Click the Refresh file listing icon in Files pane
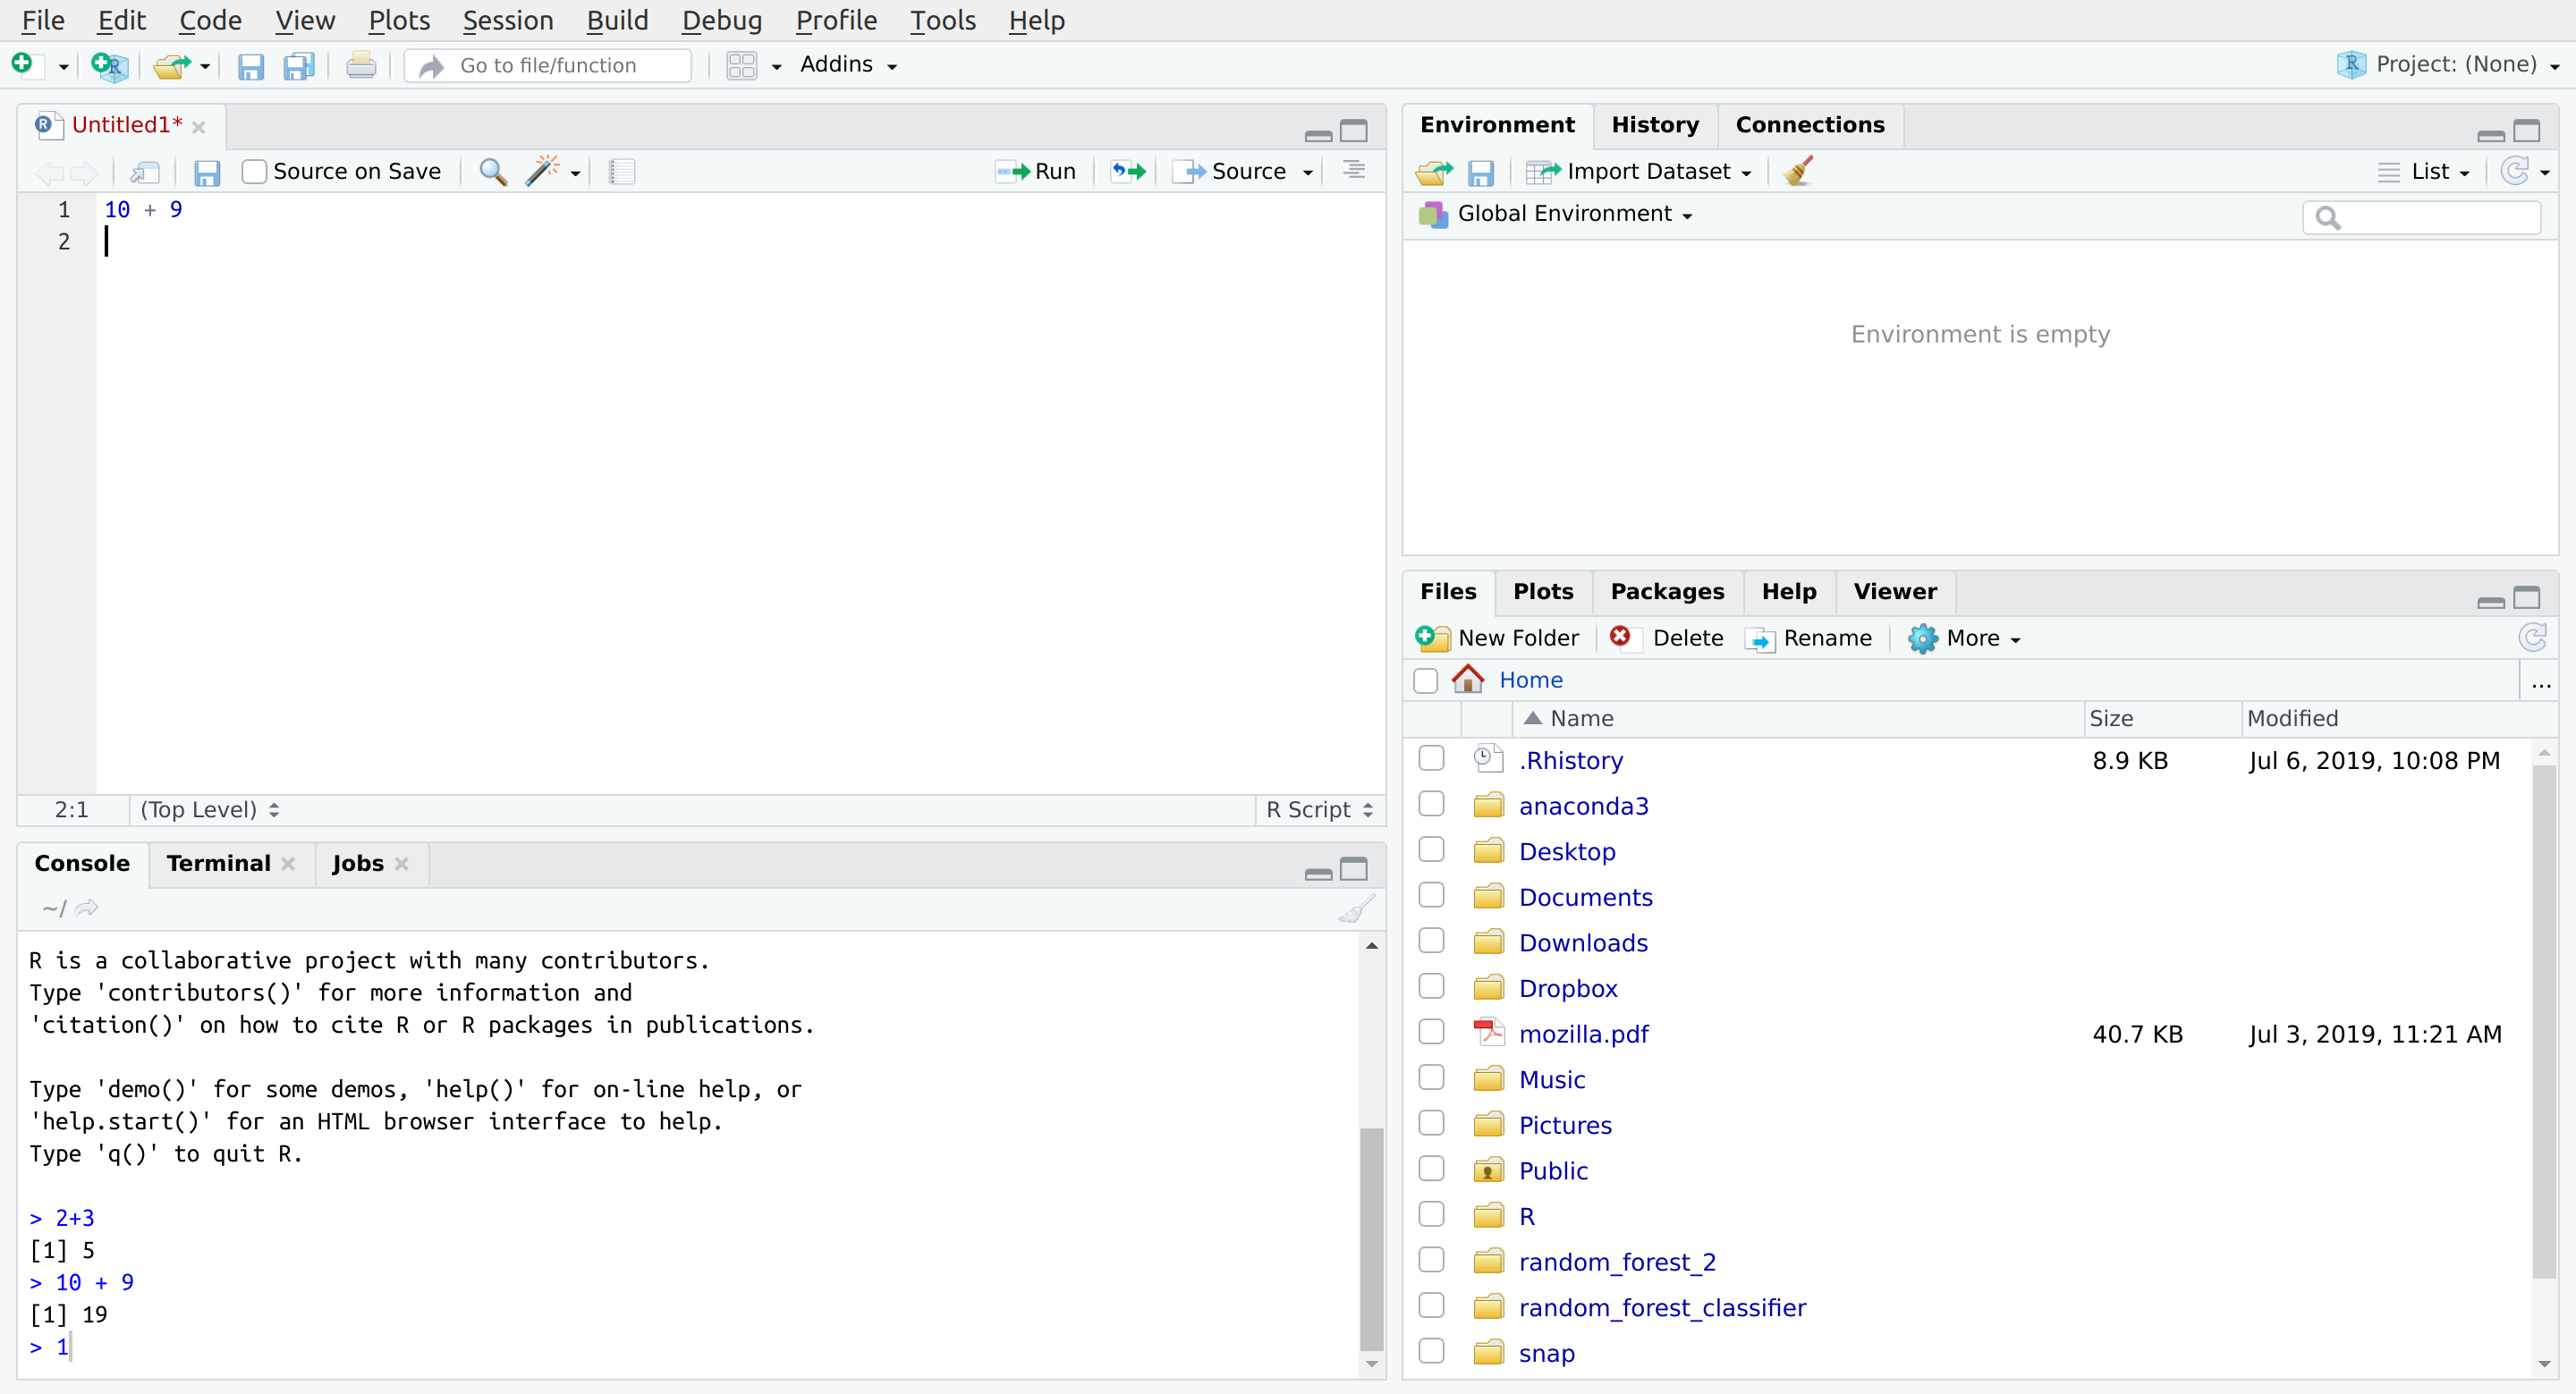This screenshot has height=1394, width=2576. coord(2532,637)
